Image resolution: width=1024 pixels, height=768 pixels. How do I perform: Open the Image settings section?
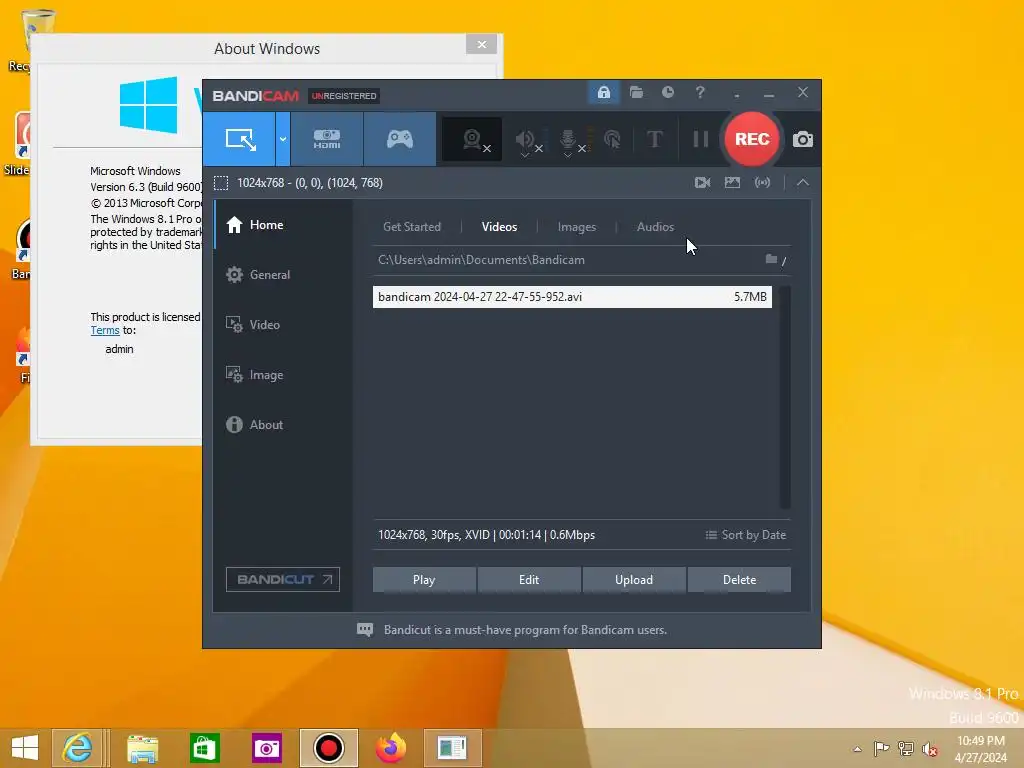[283, 375]
